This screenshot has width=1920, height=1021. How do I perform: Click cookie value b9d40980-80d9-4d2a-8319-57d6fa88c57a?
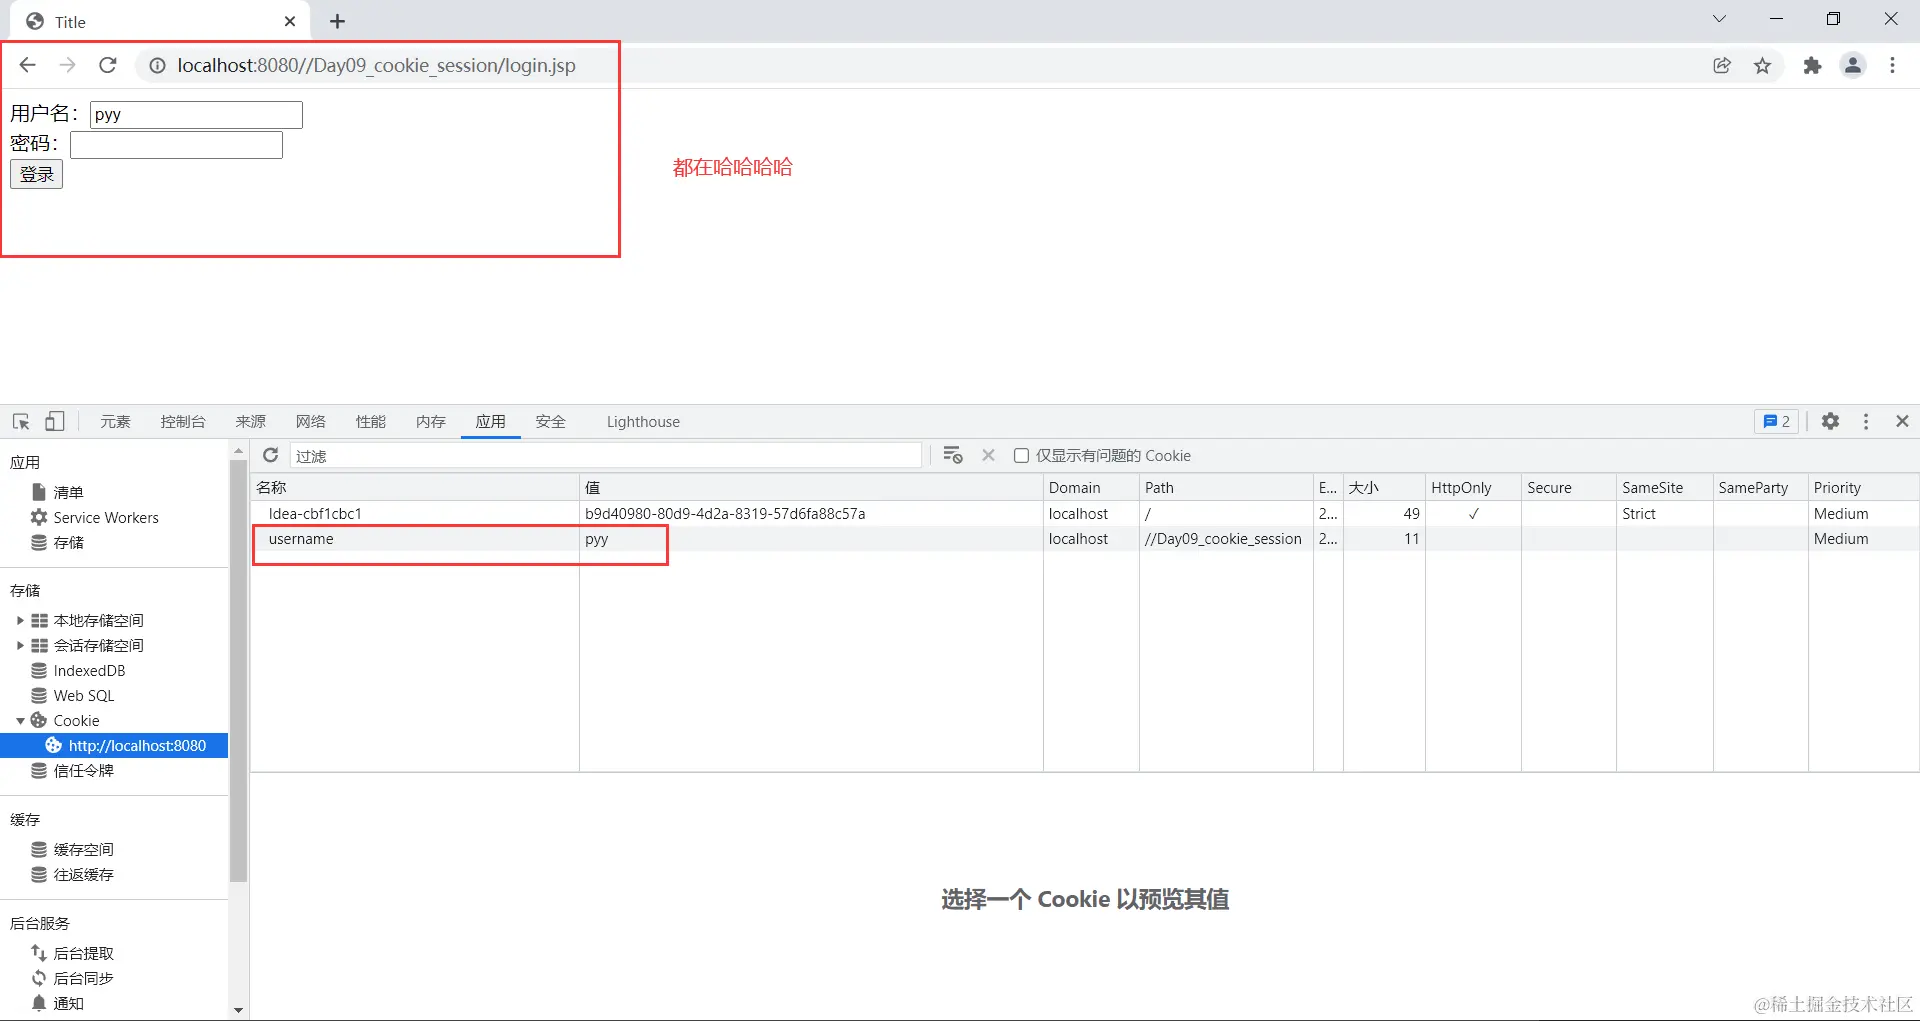725,513
